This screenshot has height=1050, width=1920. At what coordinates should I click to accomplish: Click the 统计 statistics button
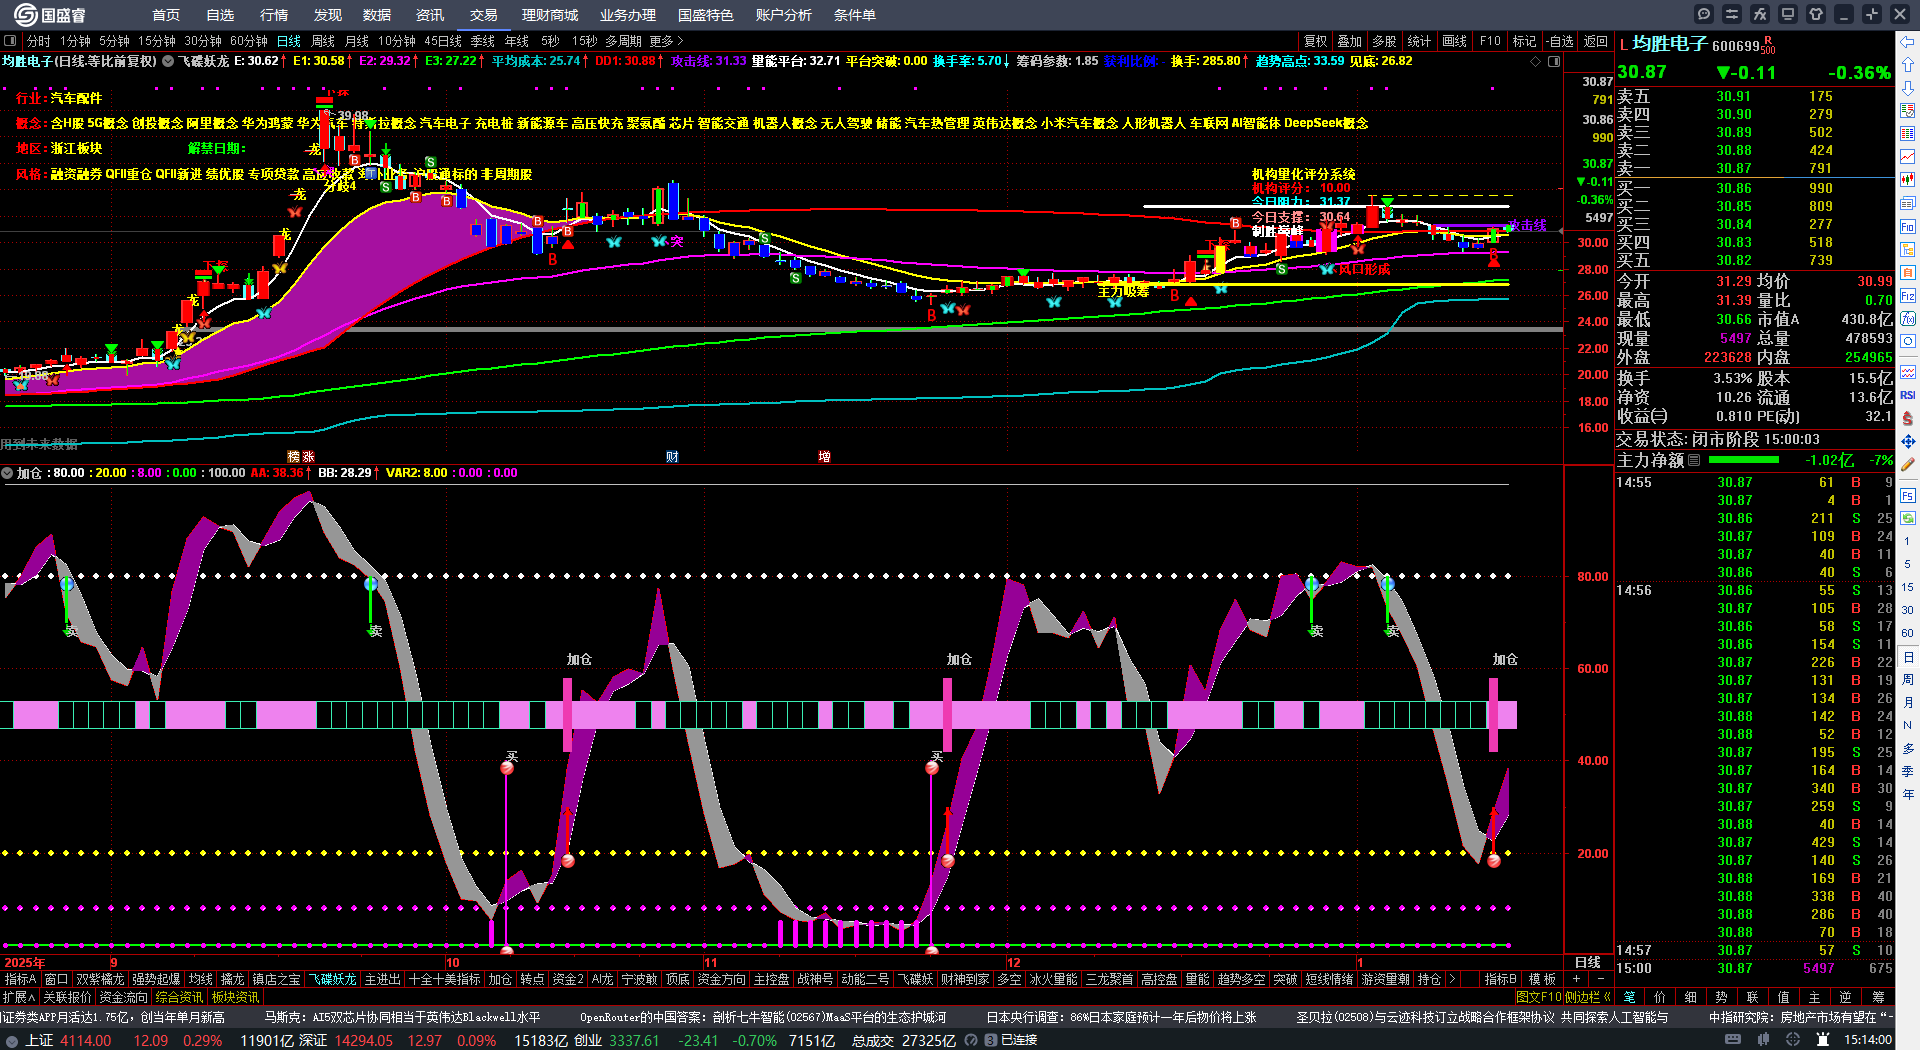(1419, 41)
